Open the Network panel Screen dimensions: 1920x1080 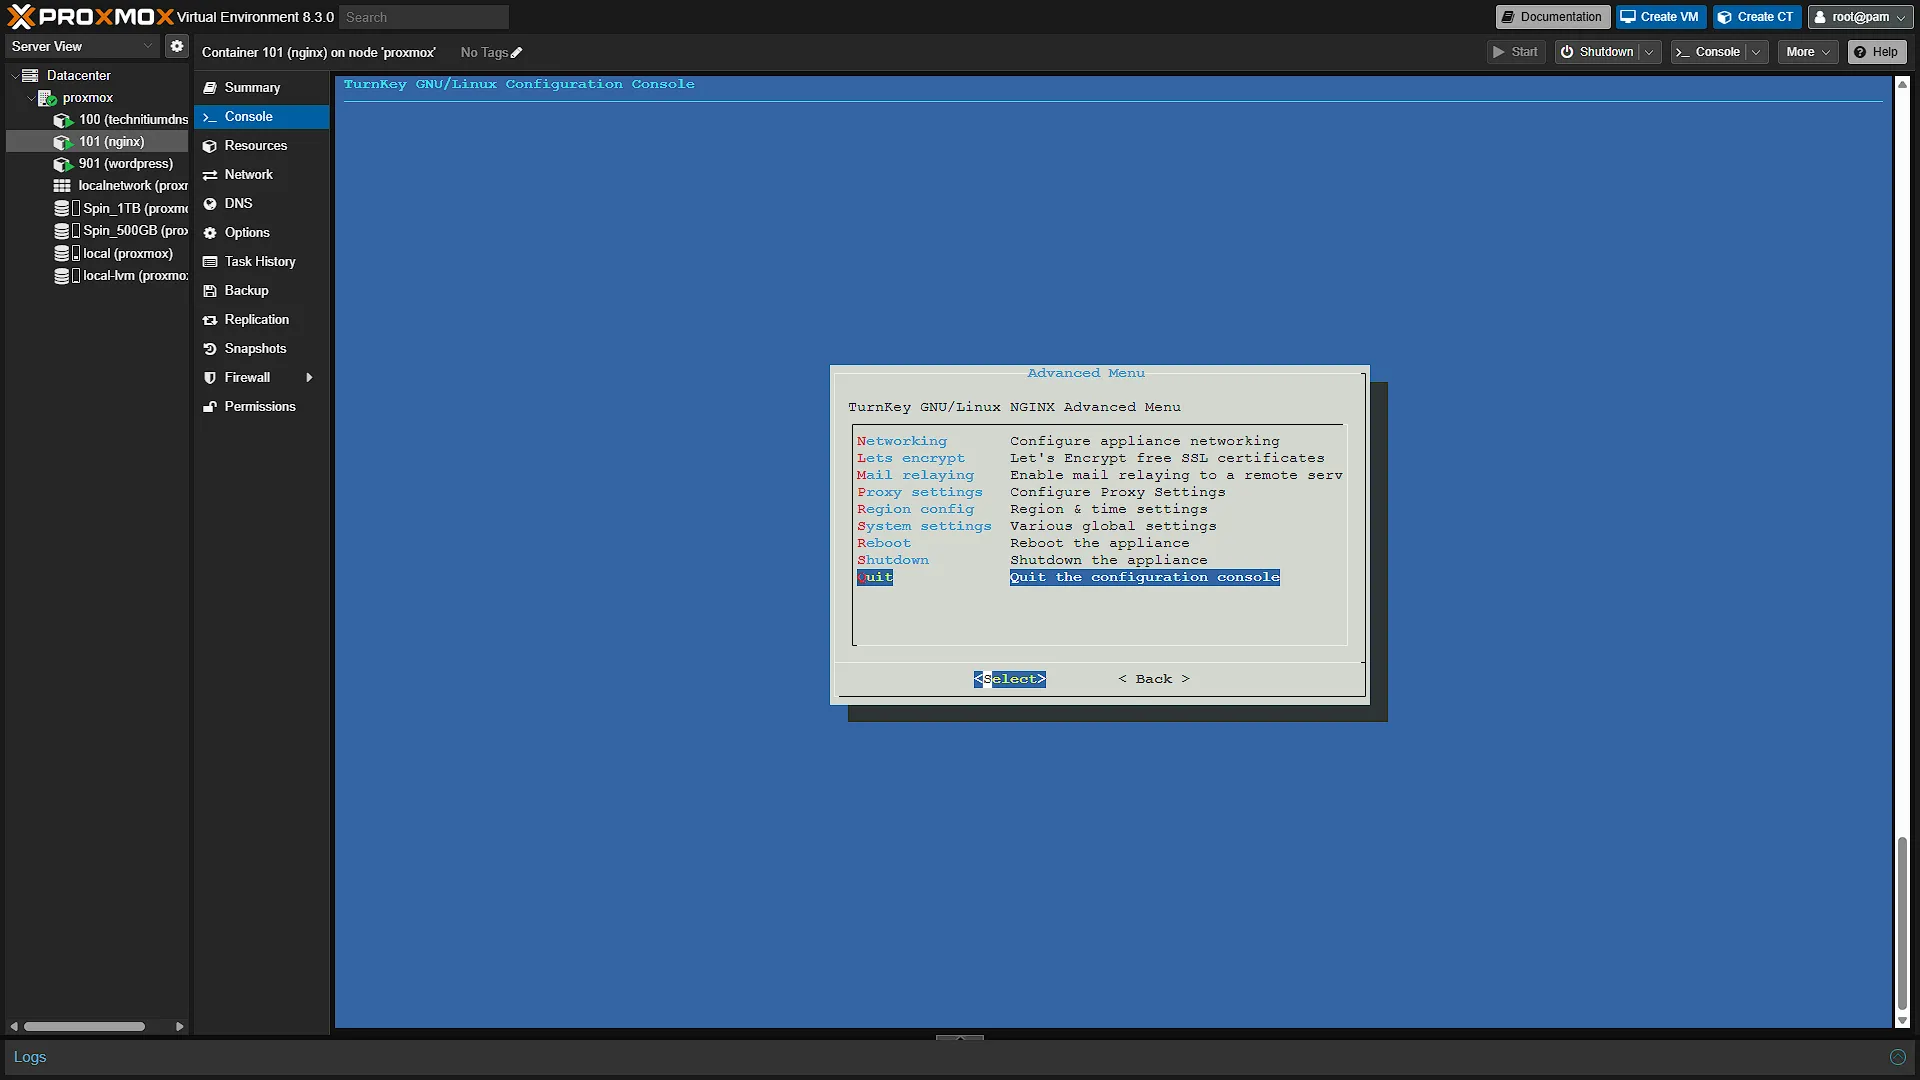click(x=261, y=175)
